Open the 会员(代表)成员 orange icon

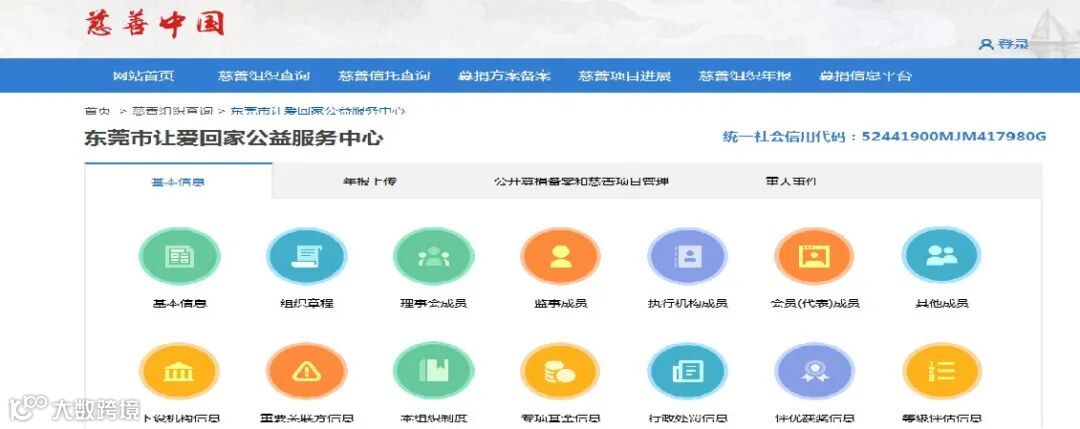point(814,256)
